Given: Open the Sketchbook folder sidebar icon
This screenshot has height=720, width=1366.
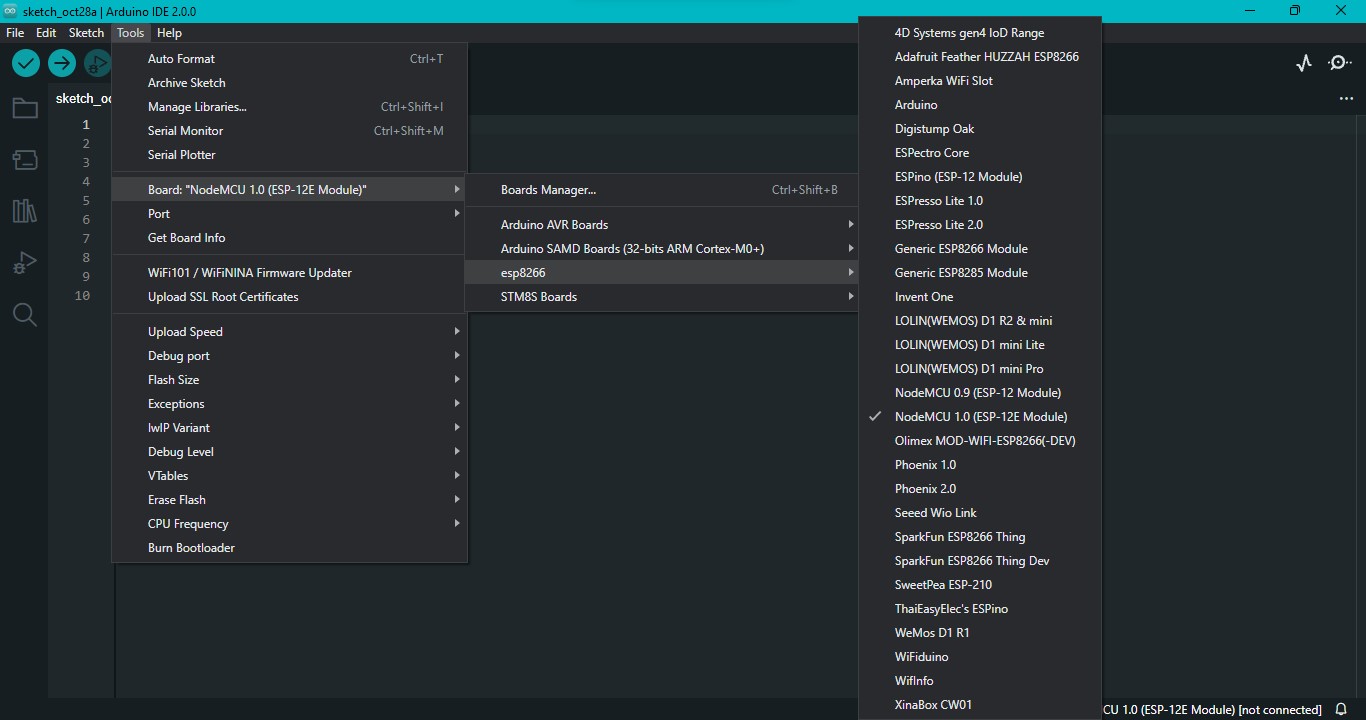Looking at the screenshot, I should [x=24, y=108].
